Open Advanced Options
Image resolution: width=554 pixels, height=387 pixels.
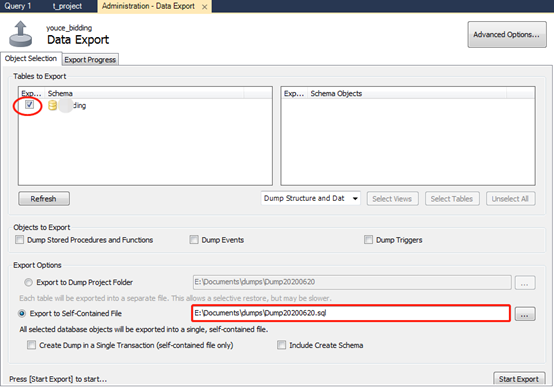tap(507, 34)
